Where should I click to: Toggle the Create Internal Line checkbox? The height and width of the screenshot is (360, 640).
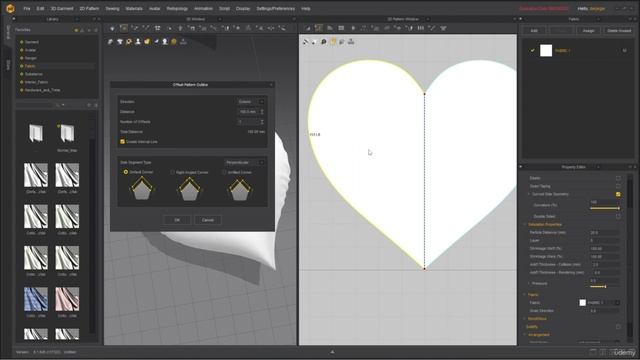[x=122, y=142]
